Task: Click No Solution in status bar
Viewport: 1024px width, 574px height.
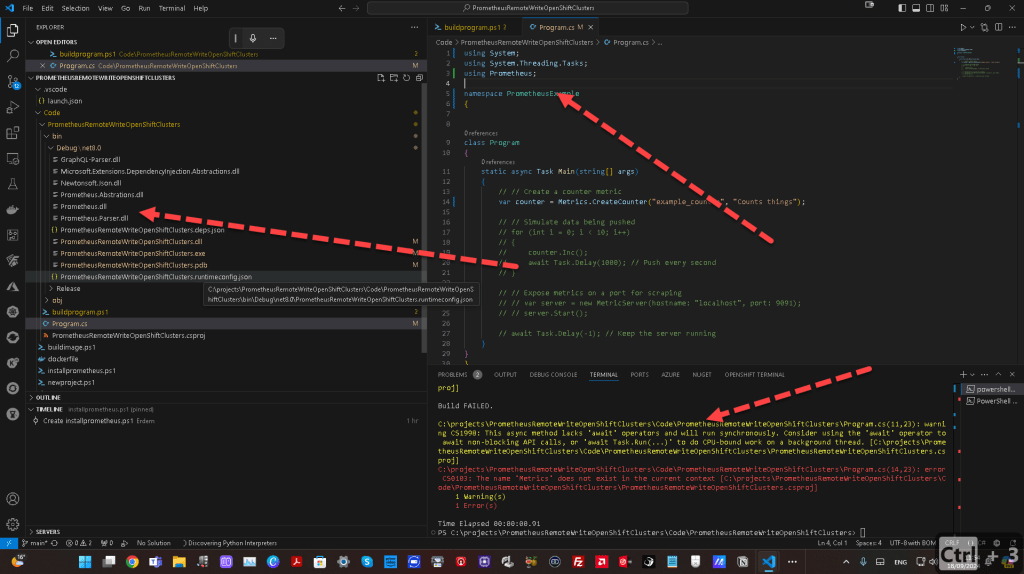Action: tap(153, 543)
